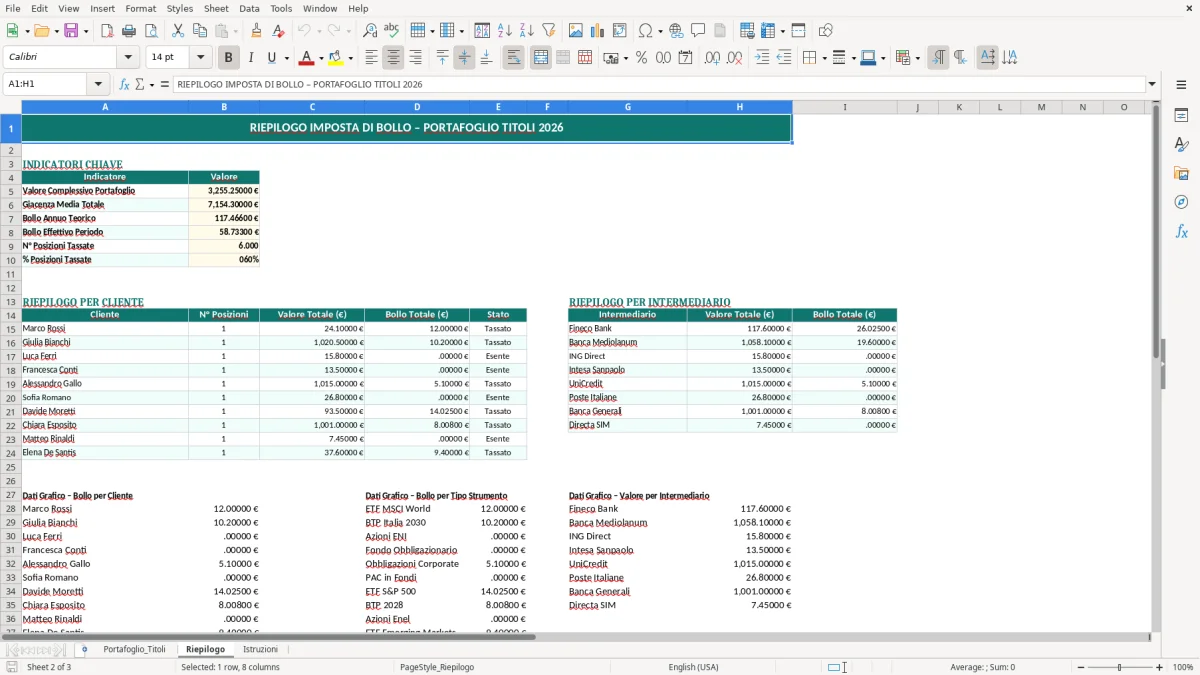The height and width of the screenshot is (675, 1200).
Task: Open Font Color dropdown arrow
Action: (322, 58)
